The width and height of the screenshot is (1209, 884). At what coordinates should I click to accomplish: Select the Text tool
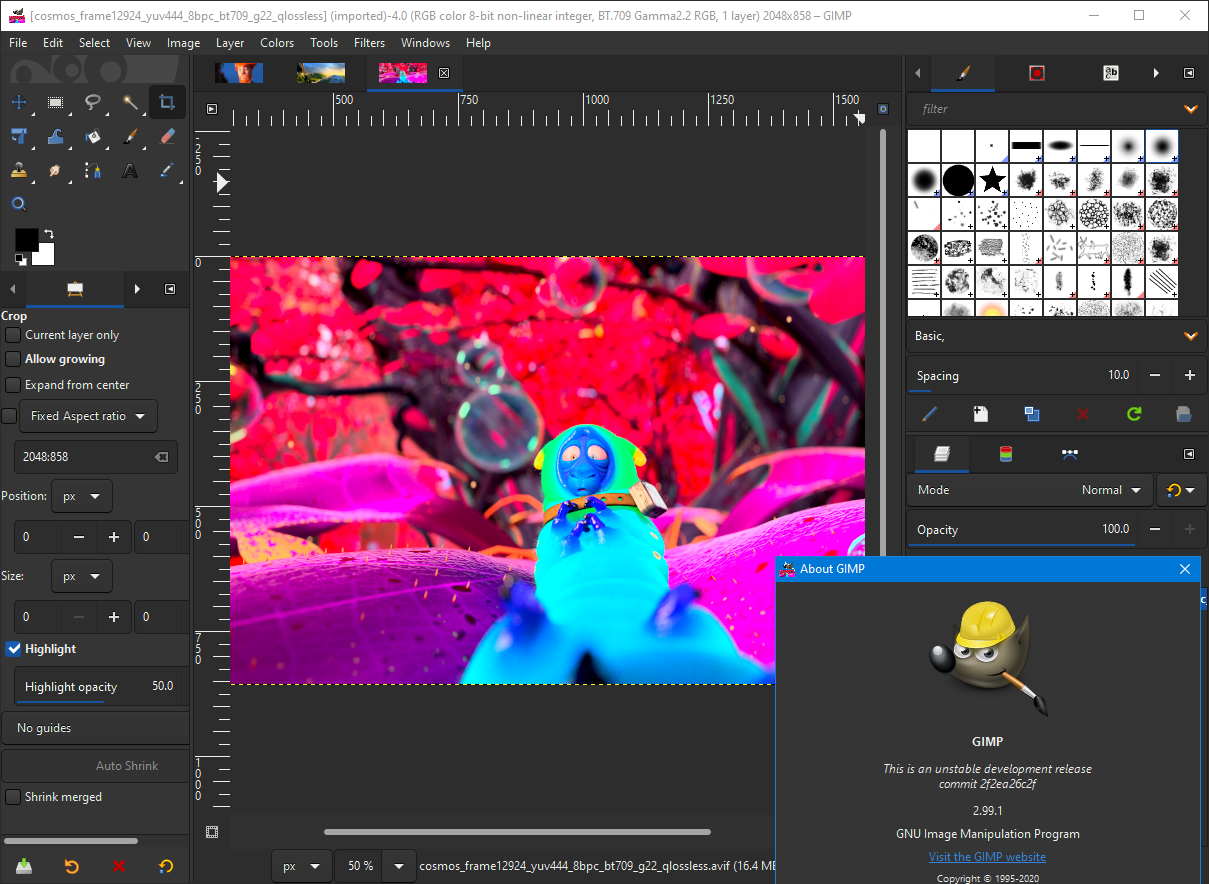point(130,171)
